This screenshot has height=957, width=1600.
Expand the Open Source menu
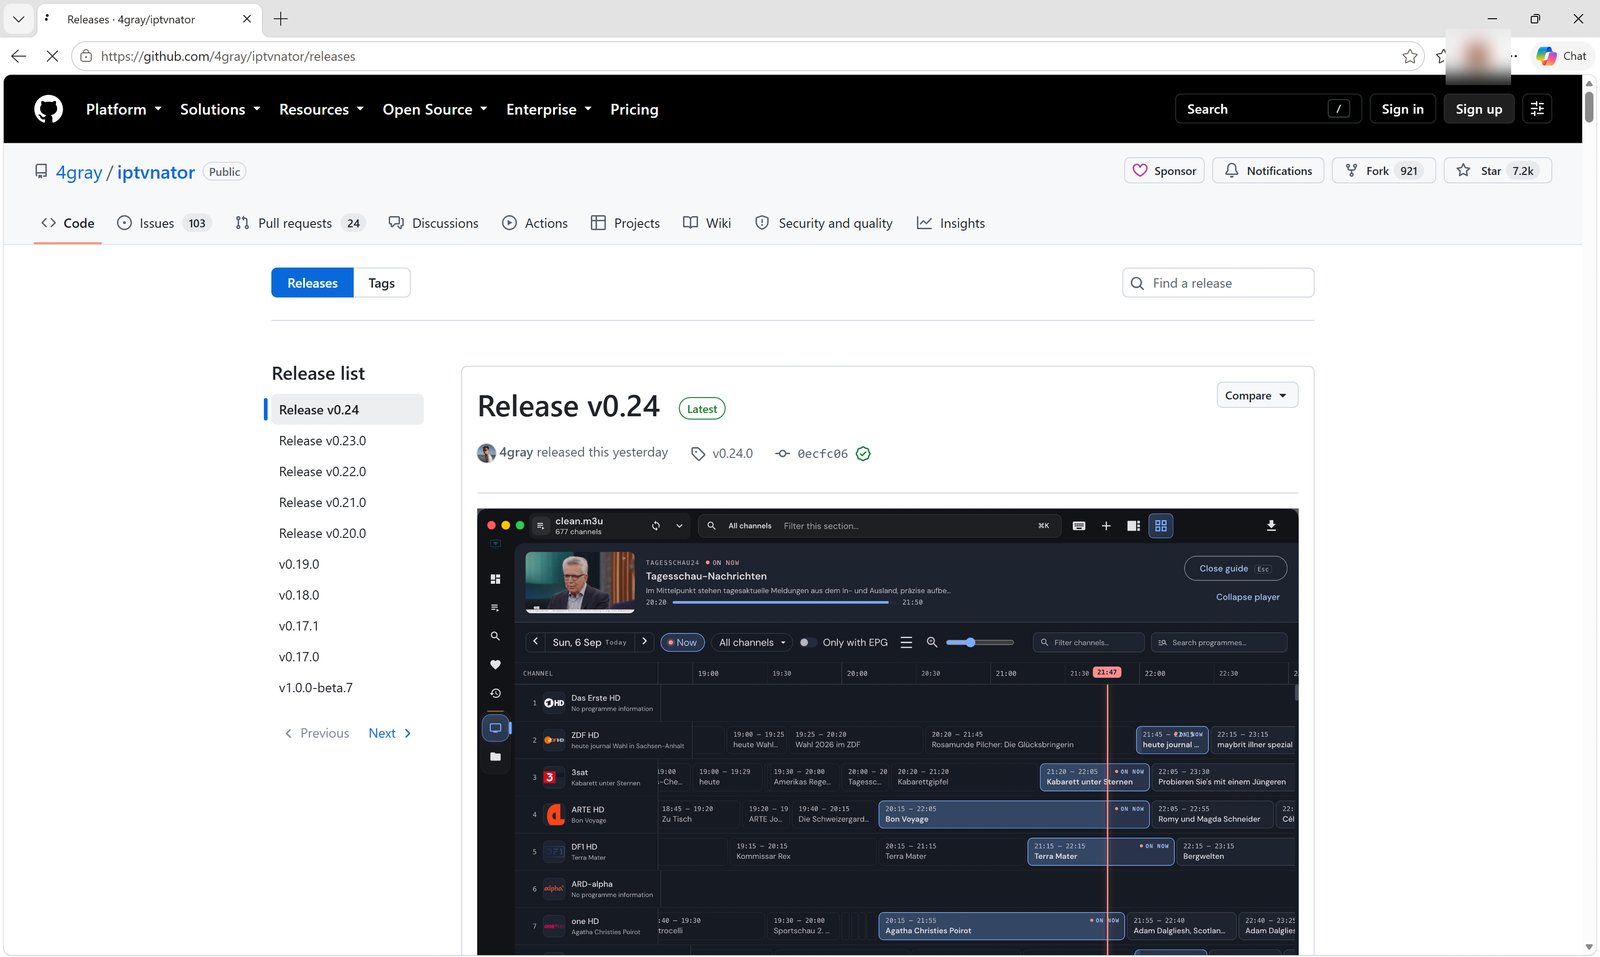tap(435, 109)
